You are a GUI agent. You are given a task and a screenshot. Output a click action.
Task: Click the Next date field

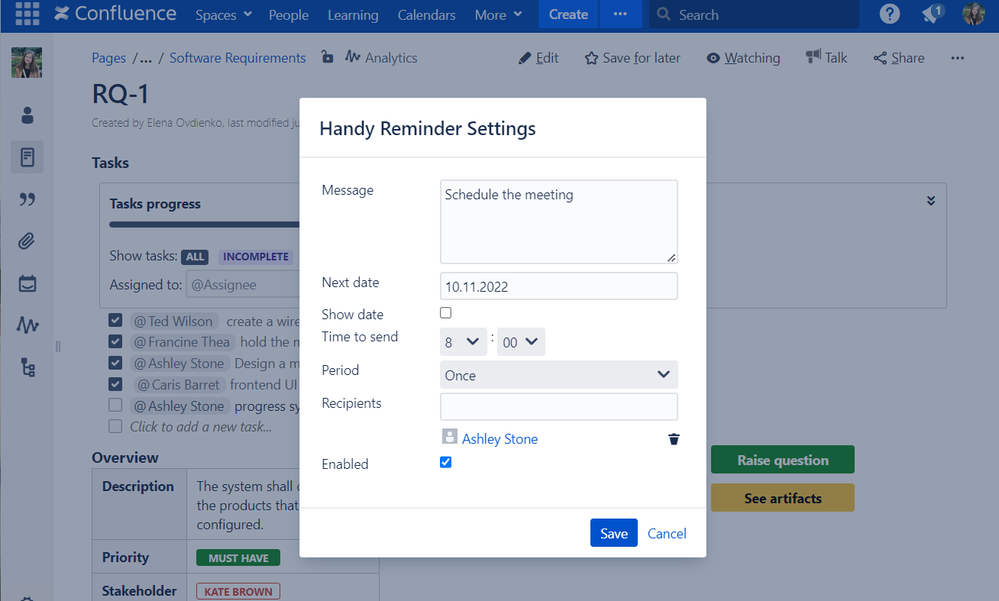559,286
